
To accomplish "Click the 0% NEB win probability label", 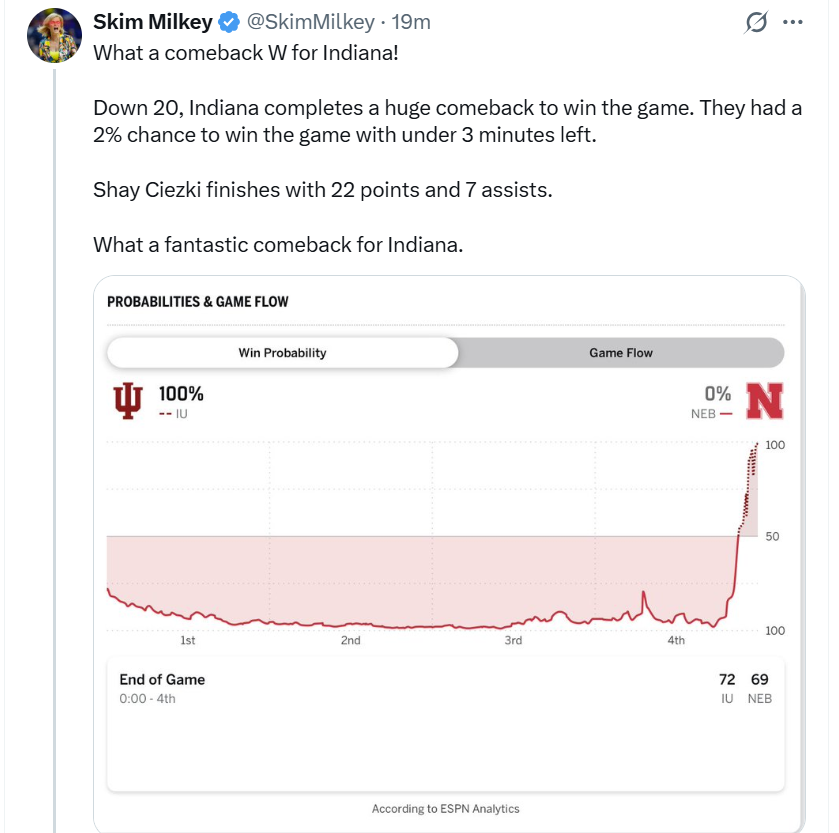I will coord(717,394).
